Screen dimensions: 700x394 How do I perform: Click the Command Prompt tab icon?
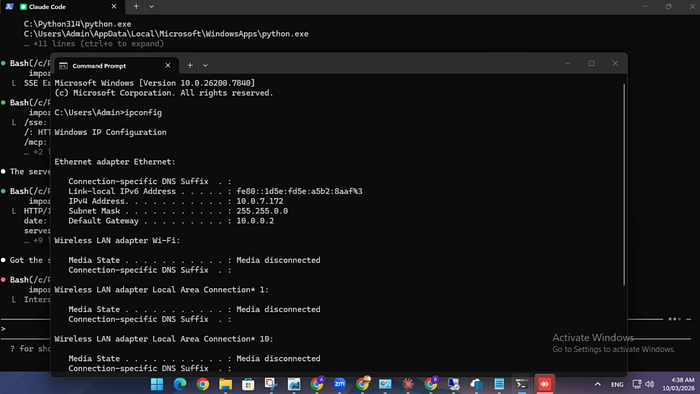[x=63, y=66]
